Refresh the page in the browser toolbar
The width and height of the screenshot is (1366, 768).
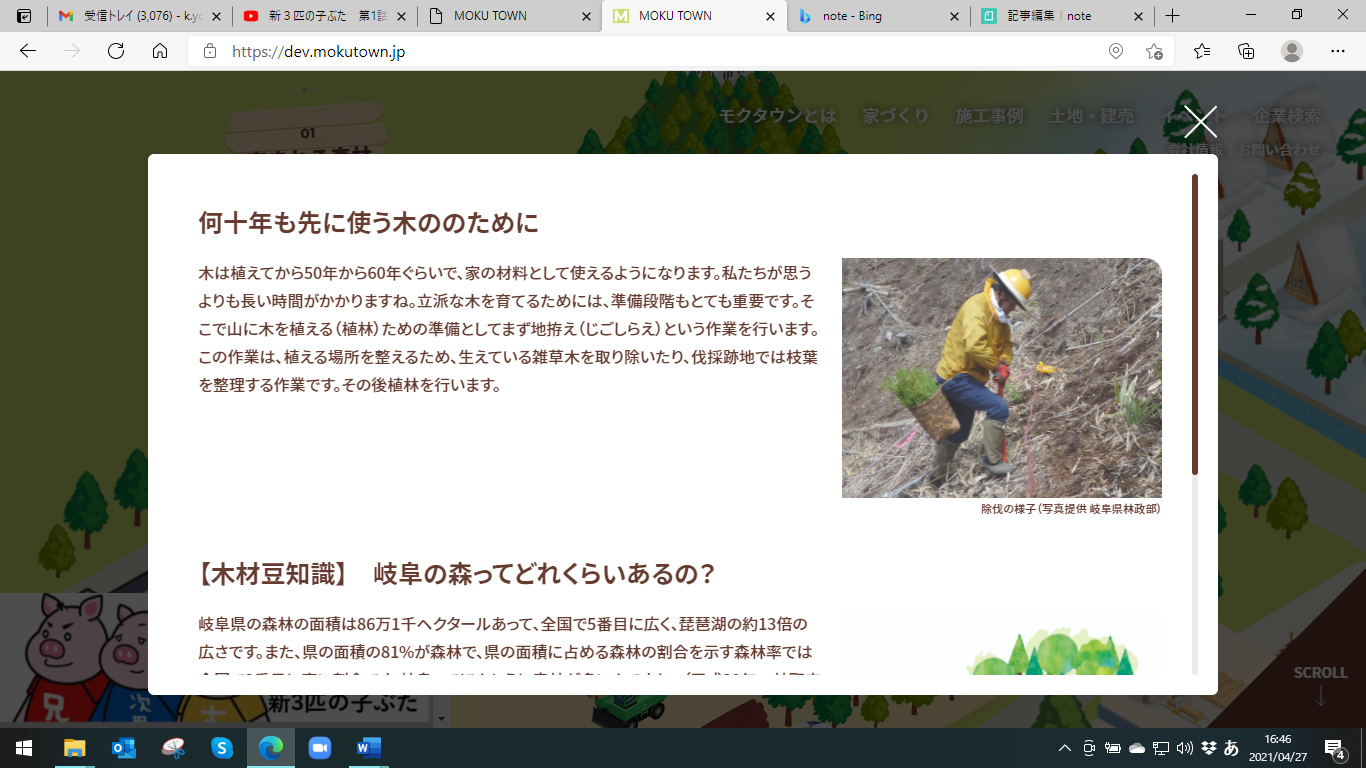pos(116,51)
